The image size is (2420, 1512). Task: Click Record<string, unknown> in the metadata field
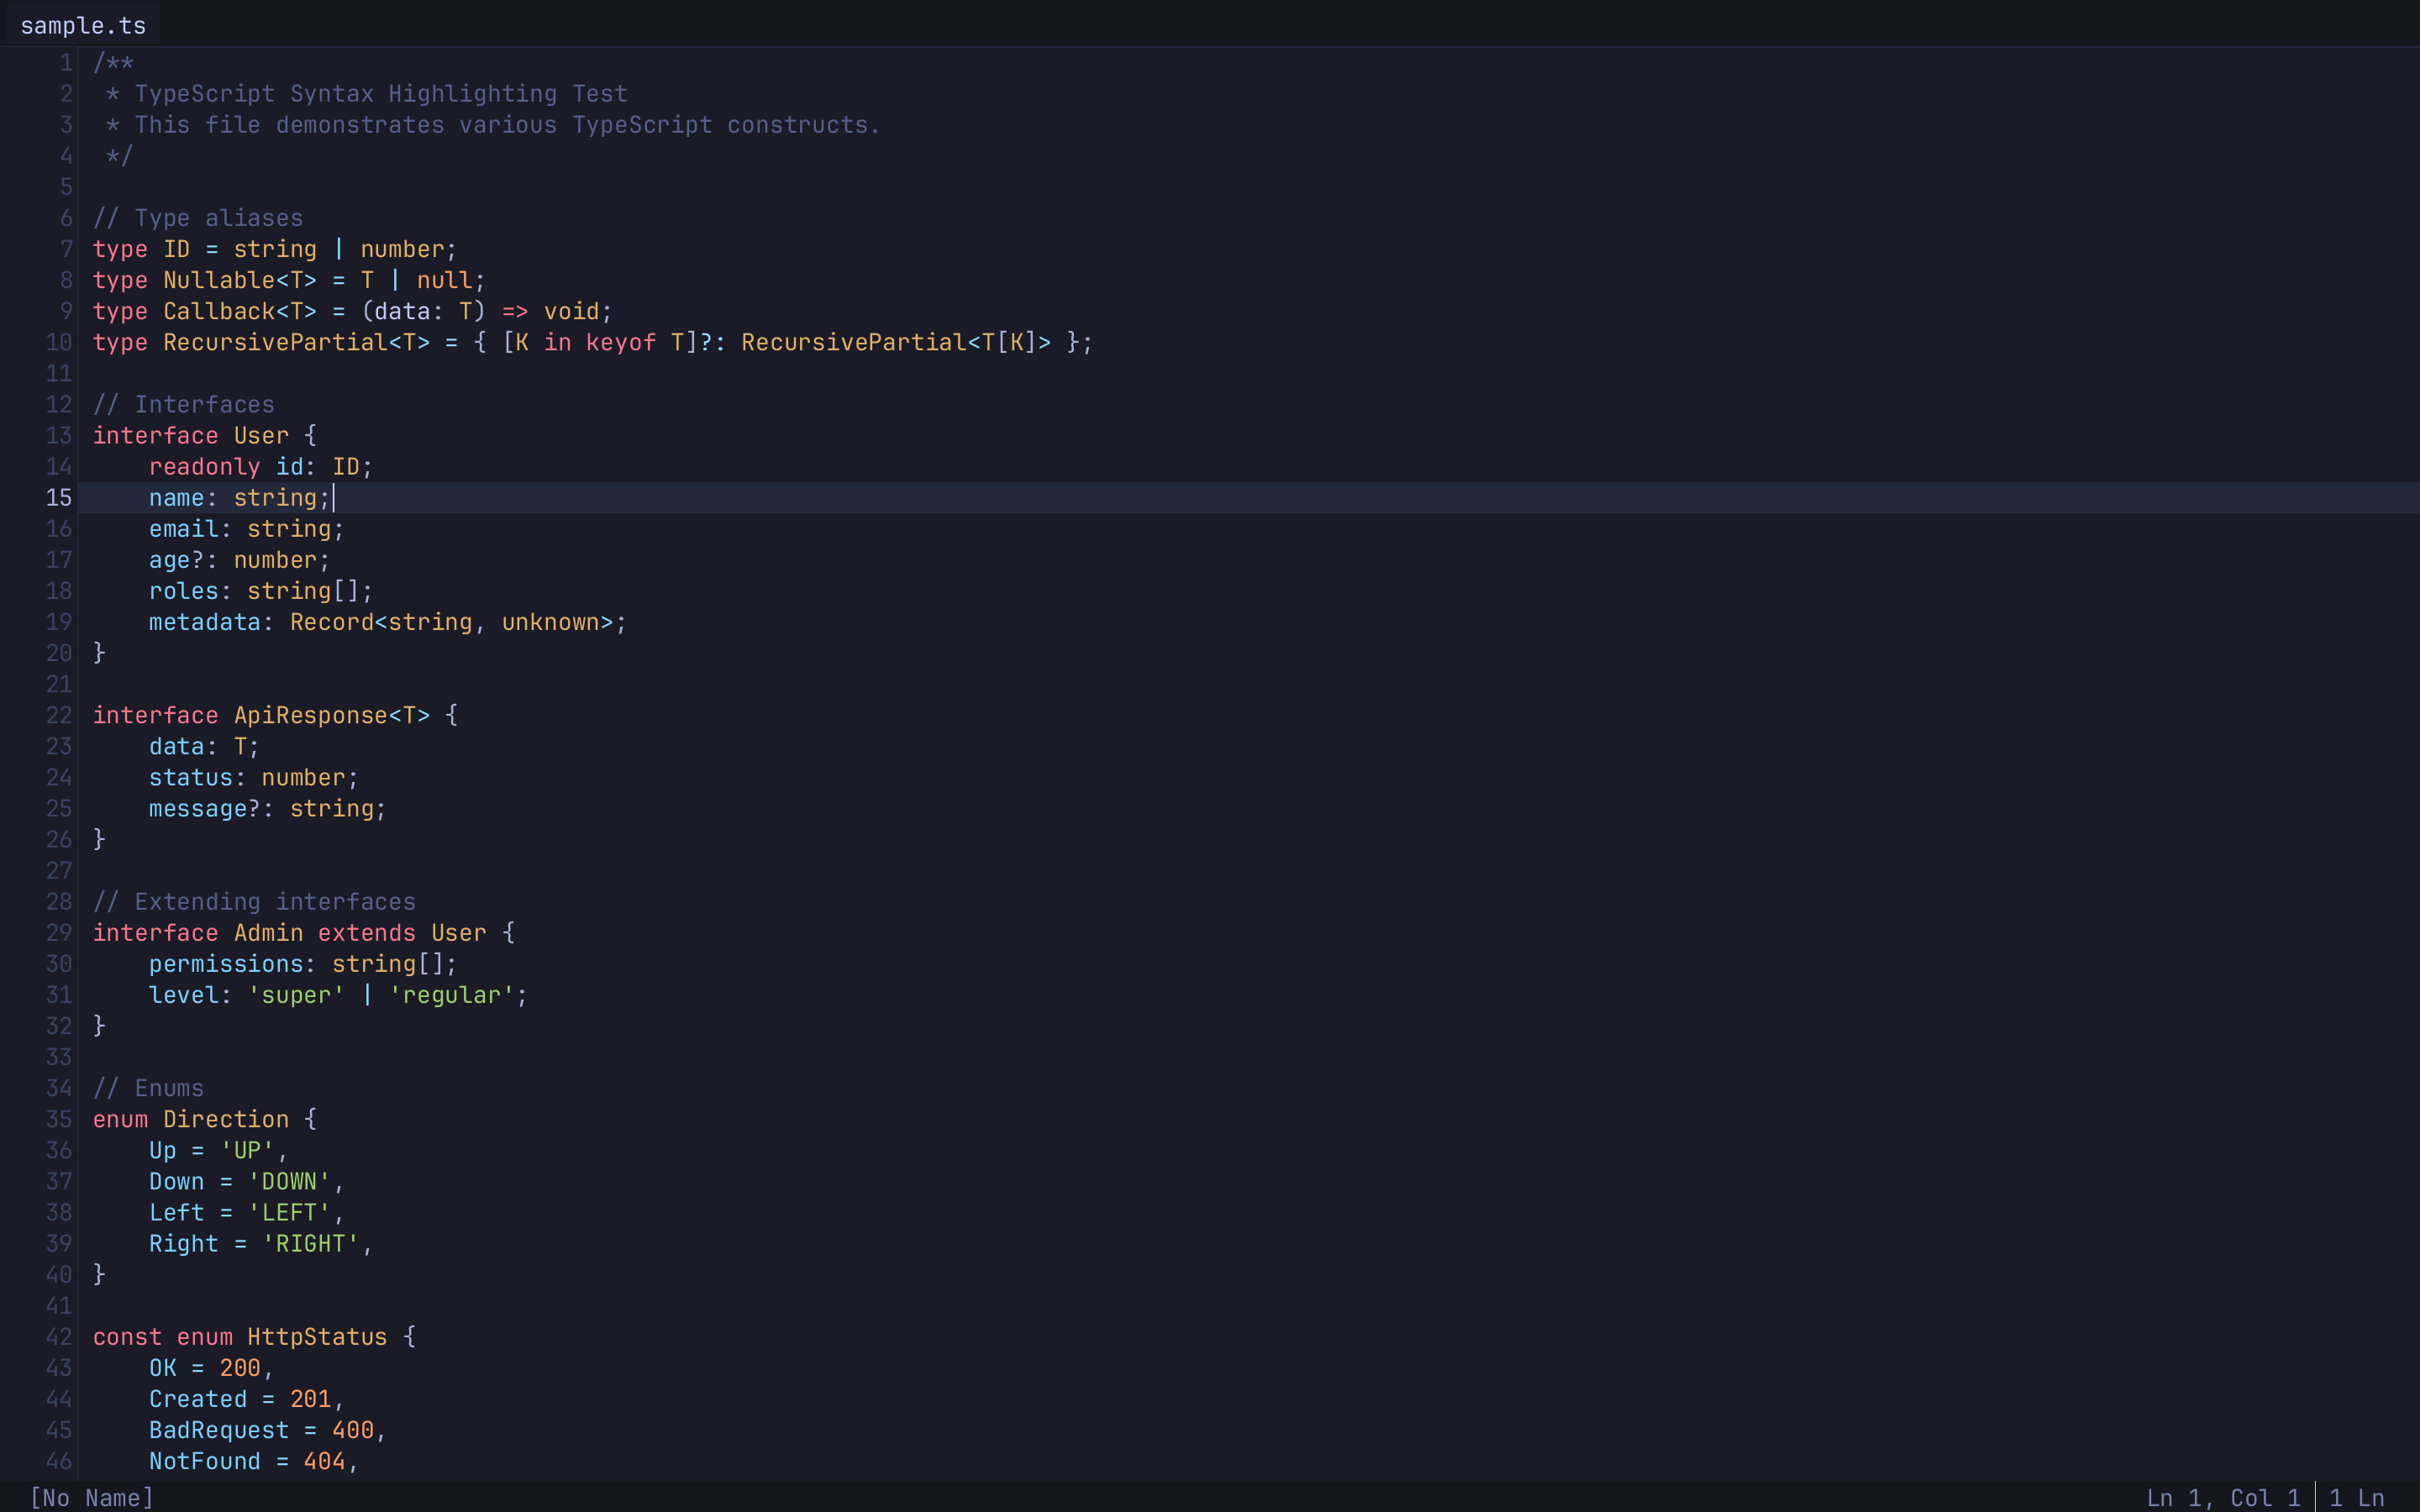pos(455,621)
